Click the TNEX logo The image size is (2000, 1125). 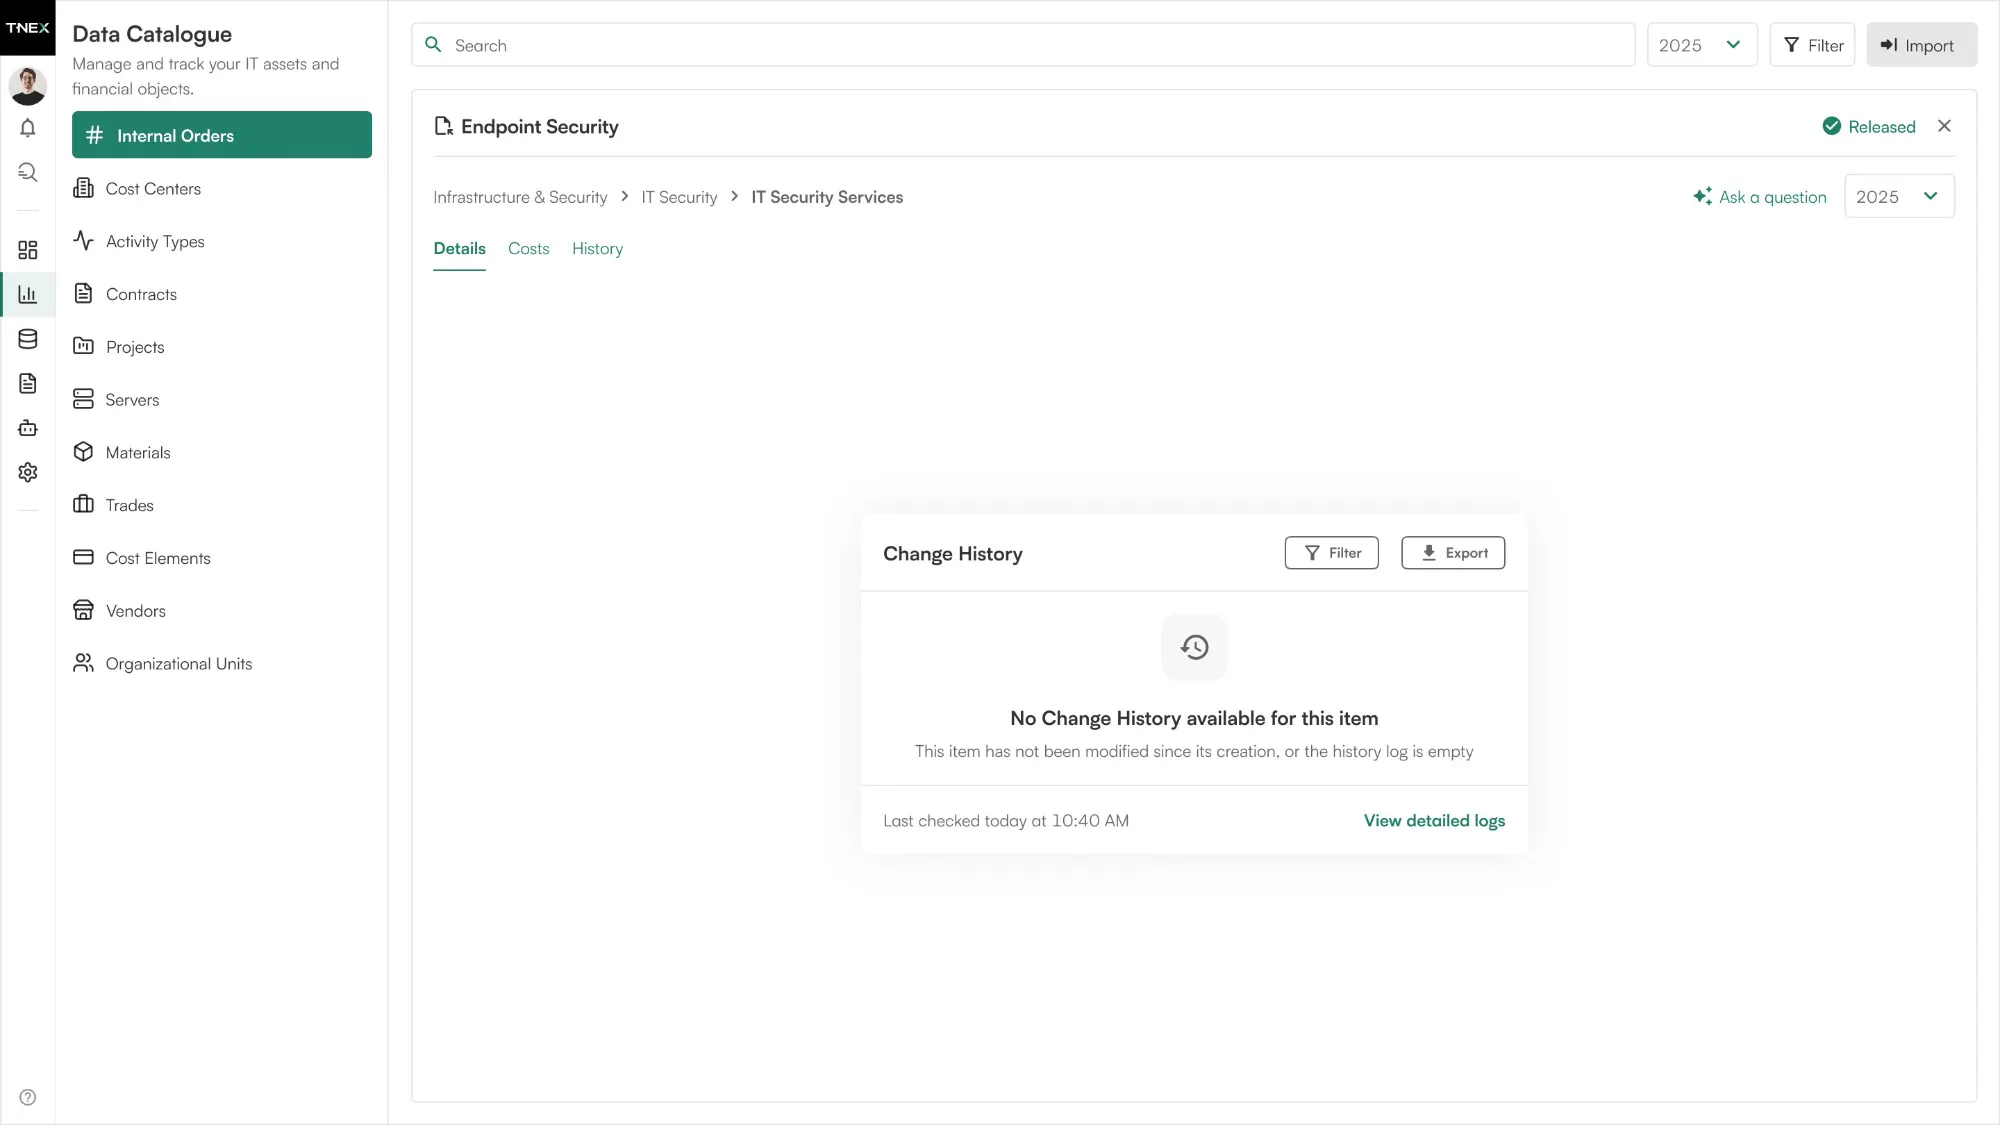click(28, 28)
